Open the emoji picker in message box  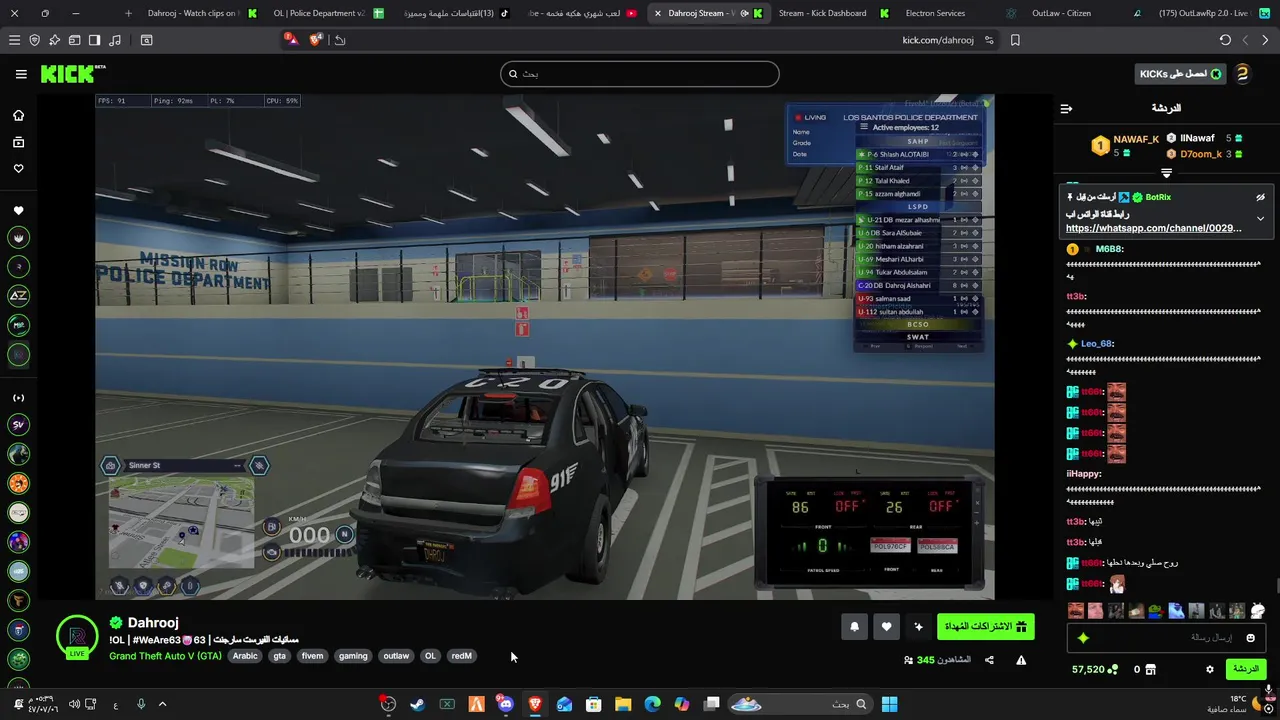pyautogui.click(x=1250, y=638)
